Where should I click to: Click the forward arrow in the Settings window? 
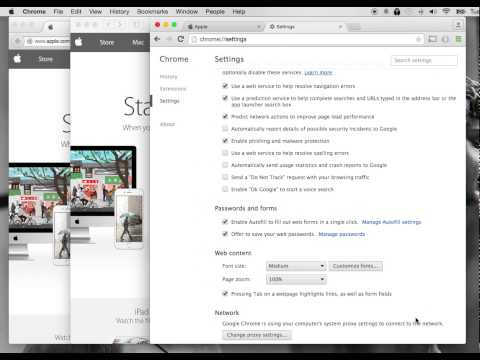pyautogui.click(x=169, y=39)
